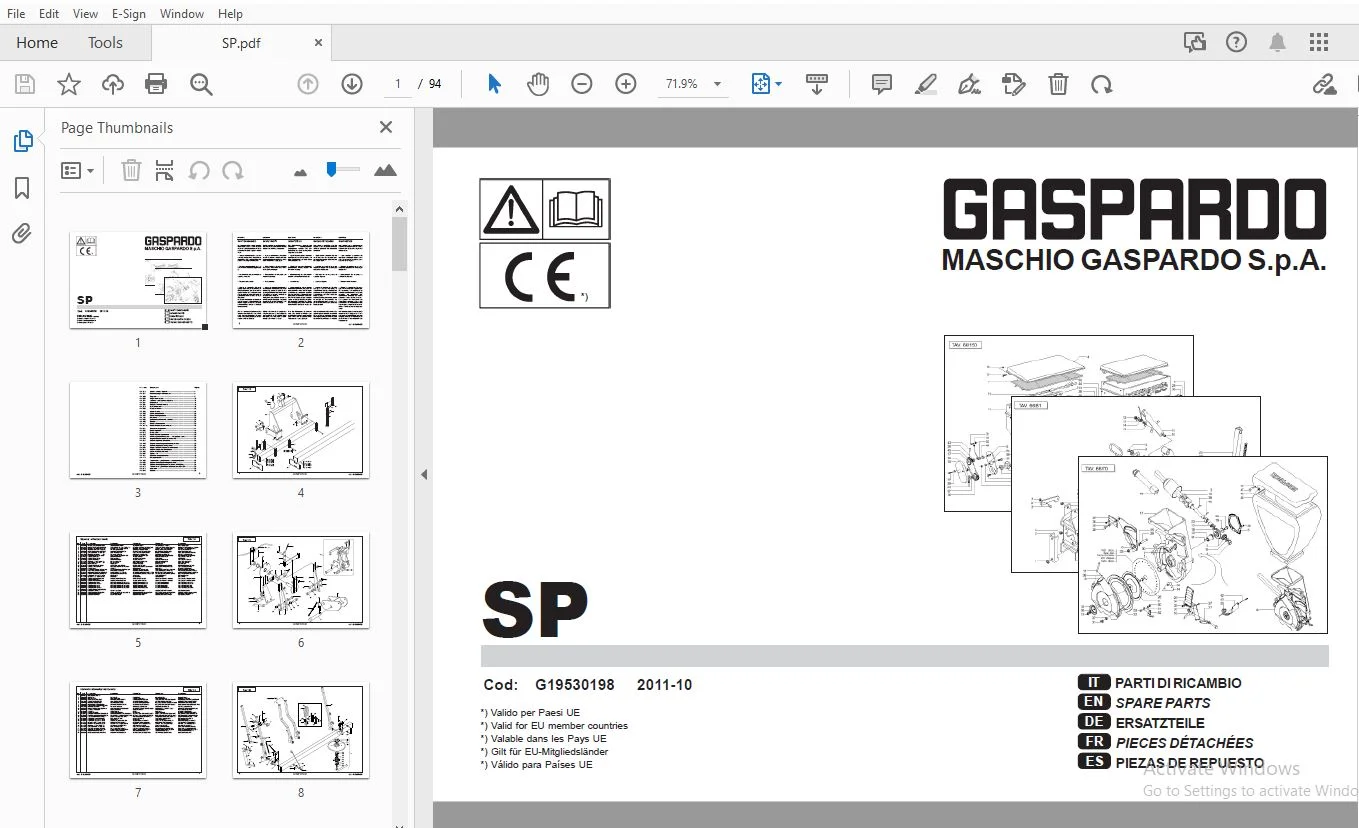The image size is (1359, 828).
Task: Reduce thumbnail size with small mountain icon
Action: pyautogui.click(x=300, y=172)
